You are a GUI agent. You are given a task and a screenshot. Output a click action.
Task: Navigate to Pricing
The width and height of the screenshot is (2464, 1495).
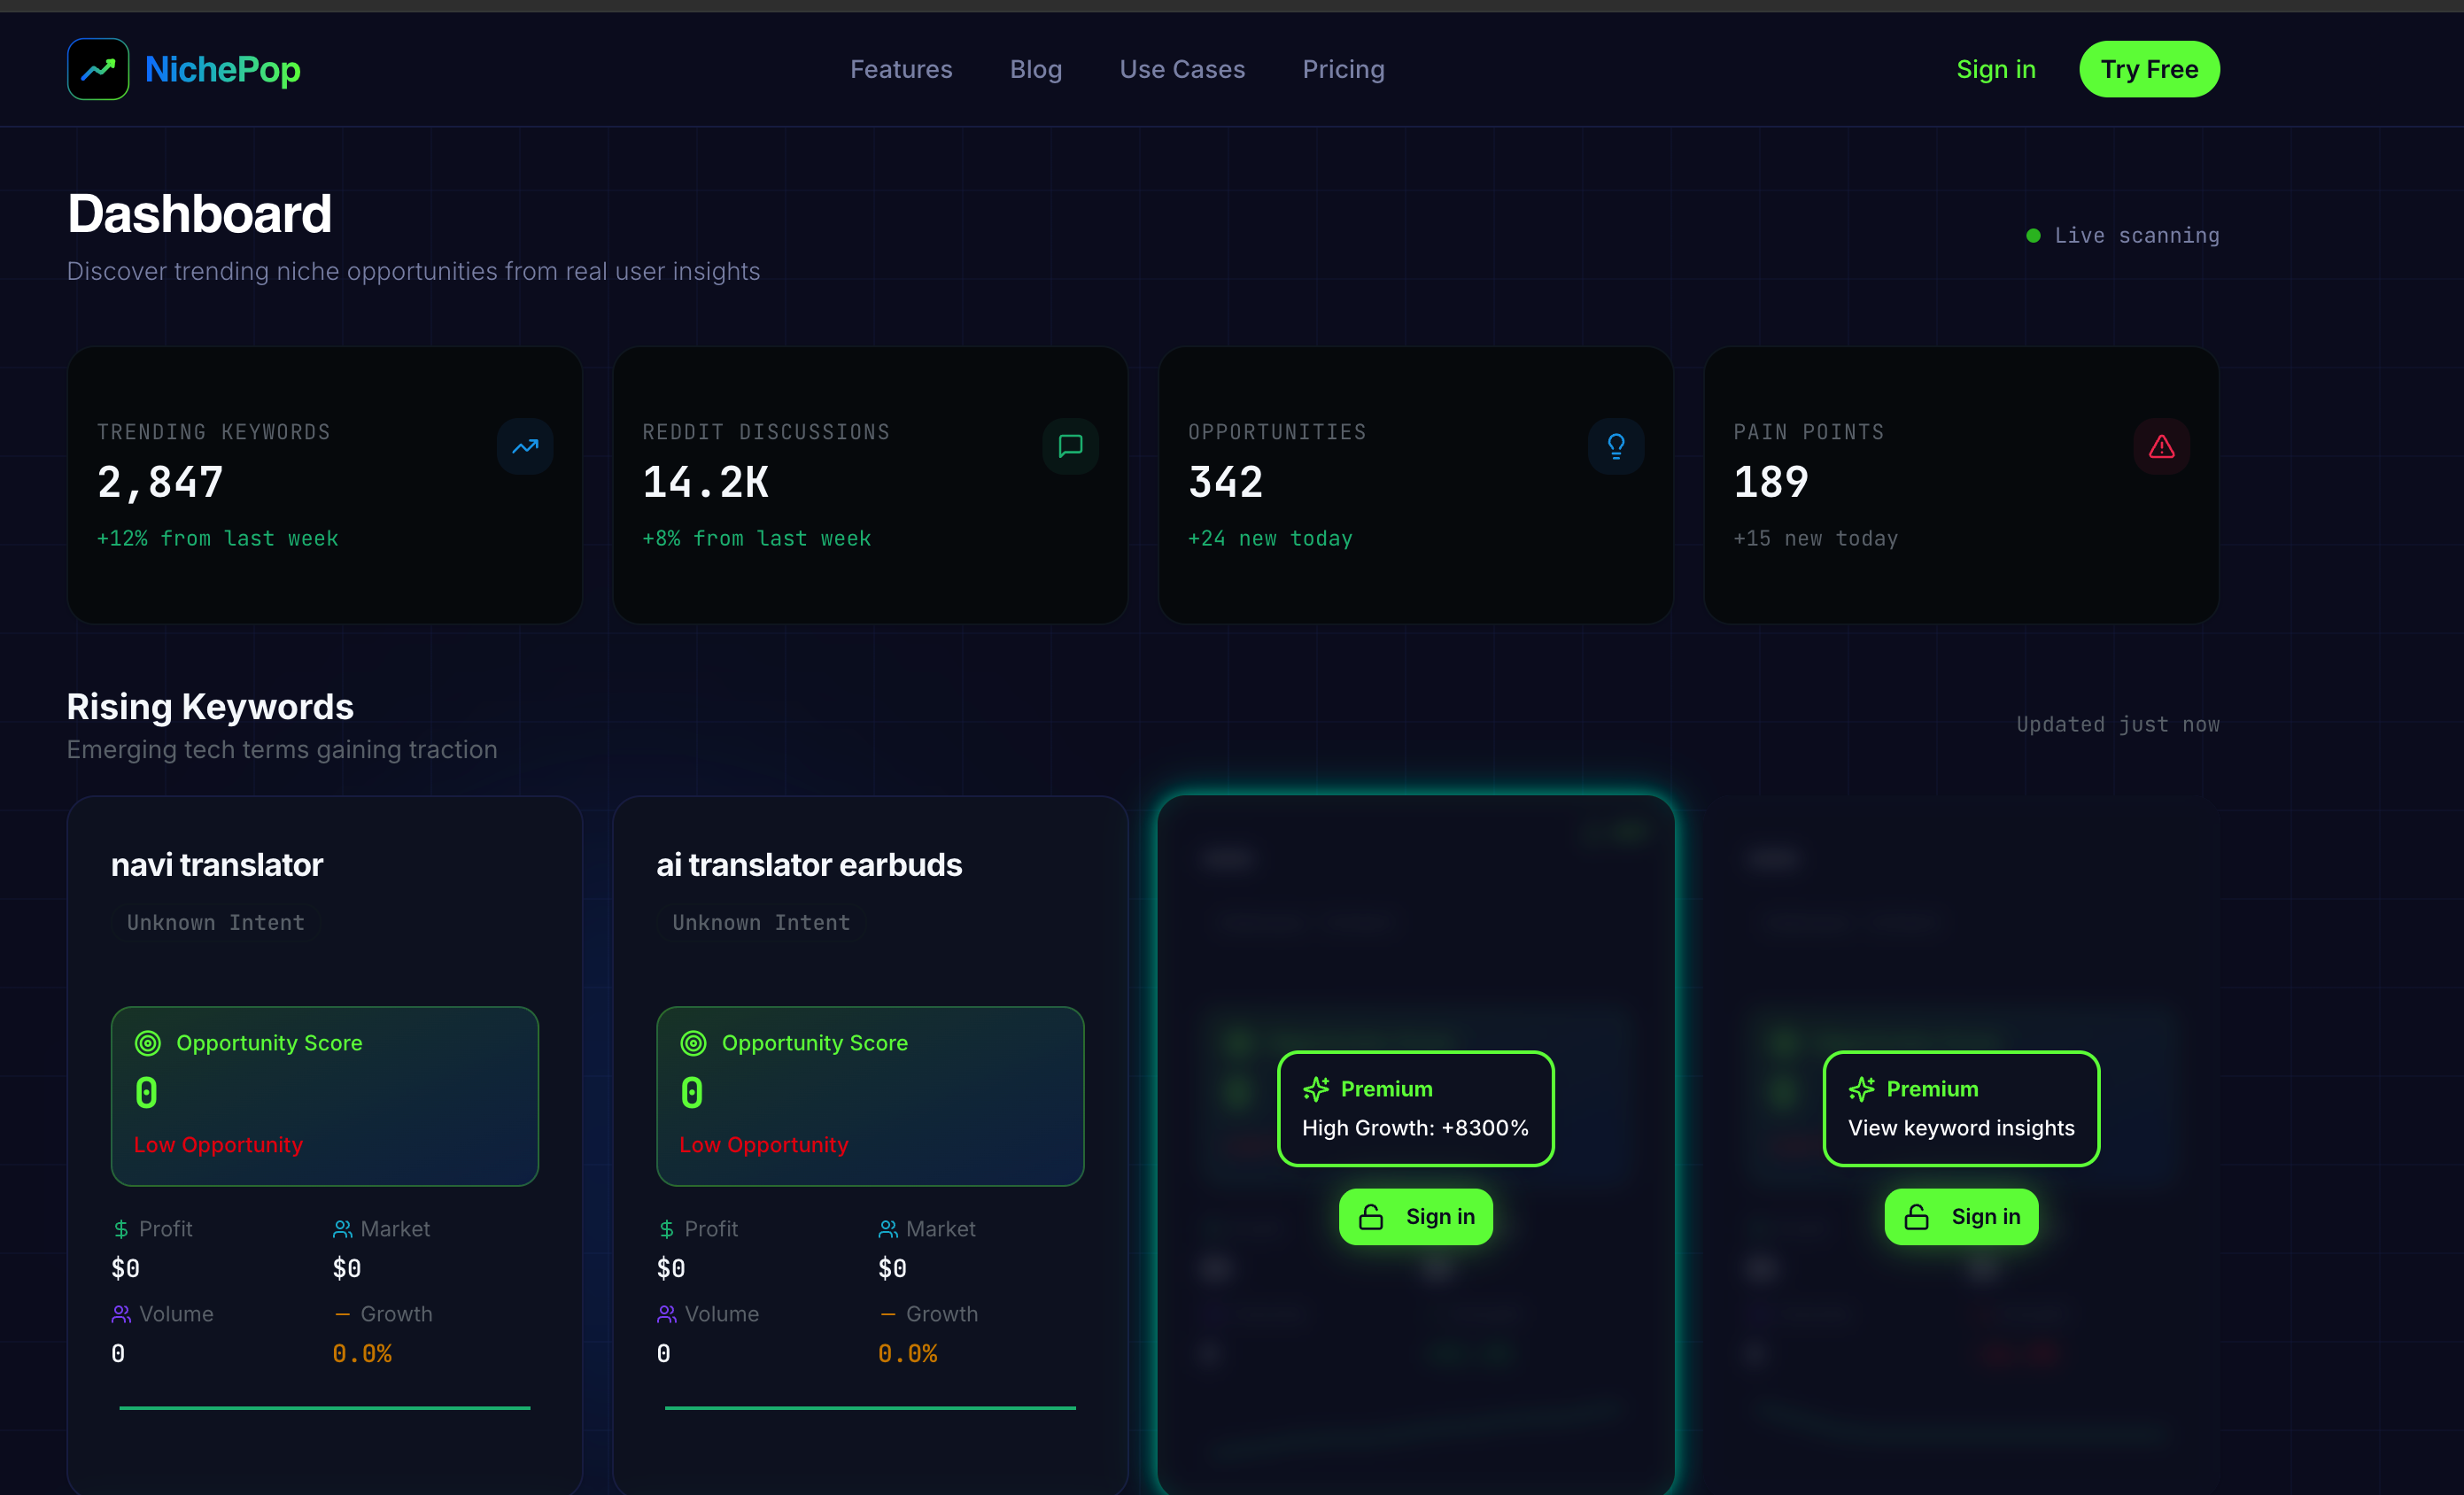(x=1343, y=69)
